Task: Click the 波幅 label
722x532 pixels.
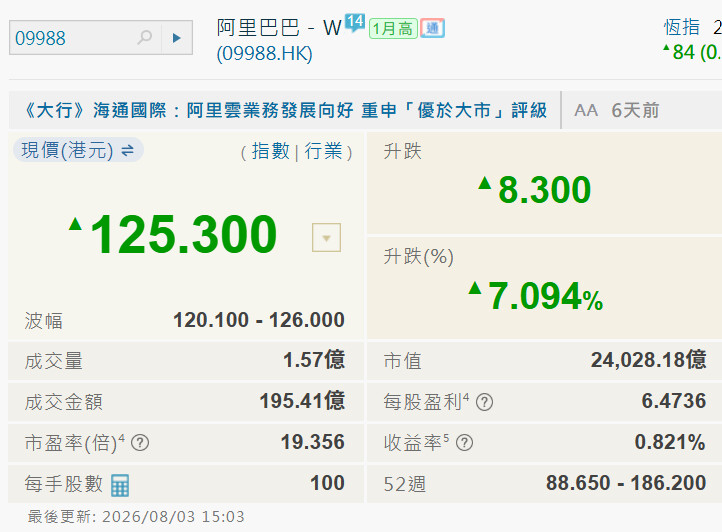Action: [43, 321]
